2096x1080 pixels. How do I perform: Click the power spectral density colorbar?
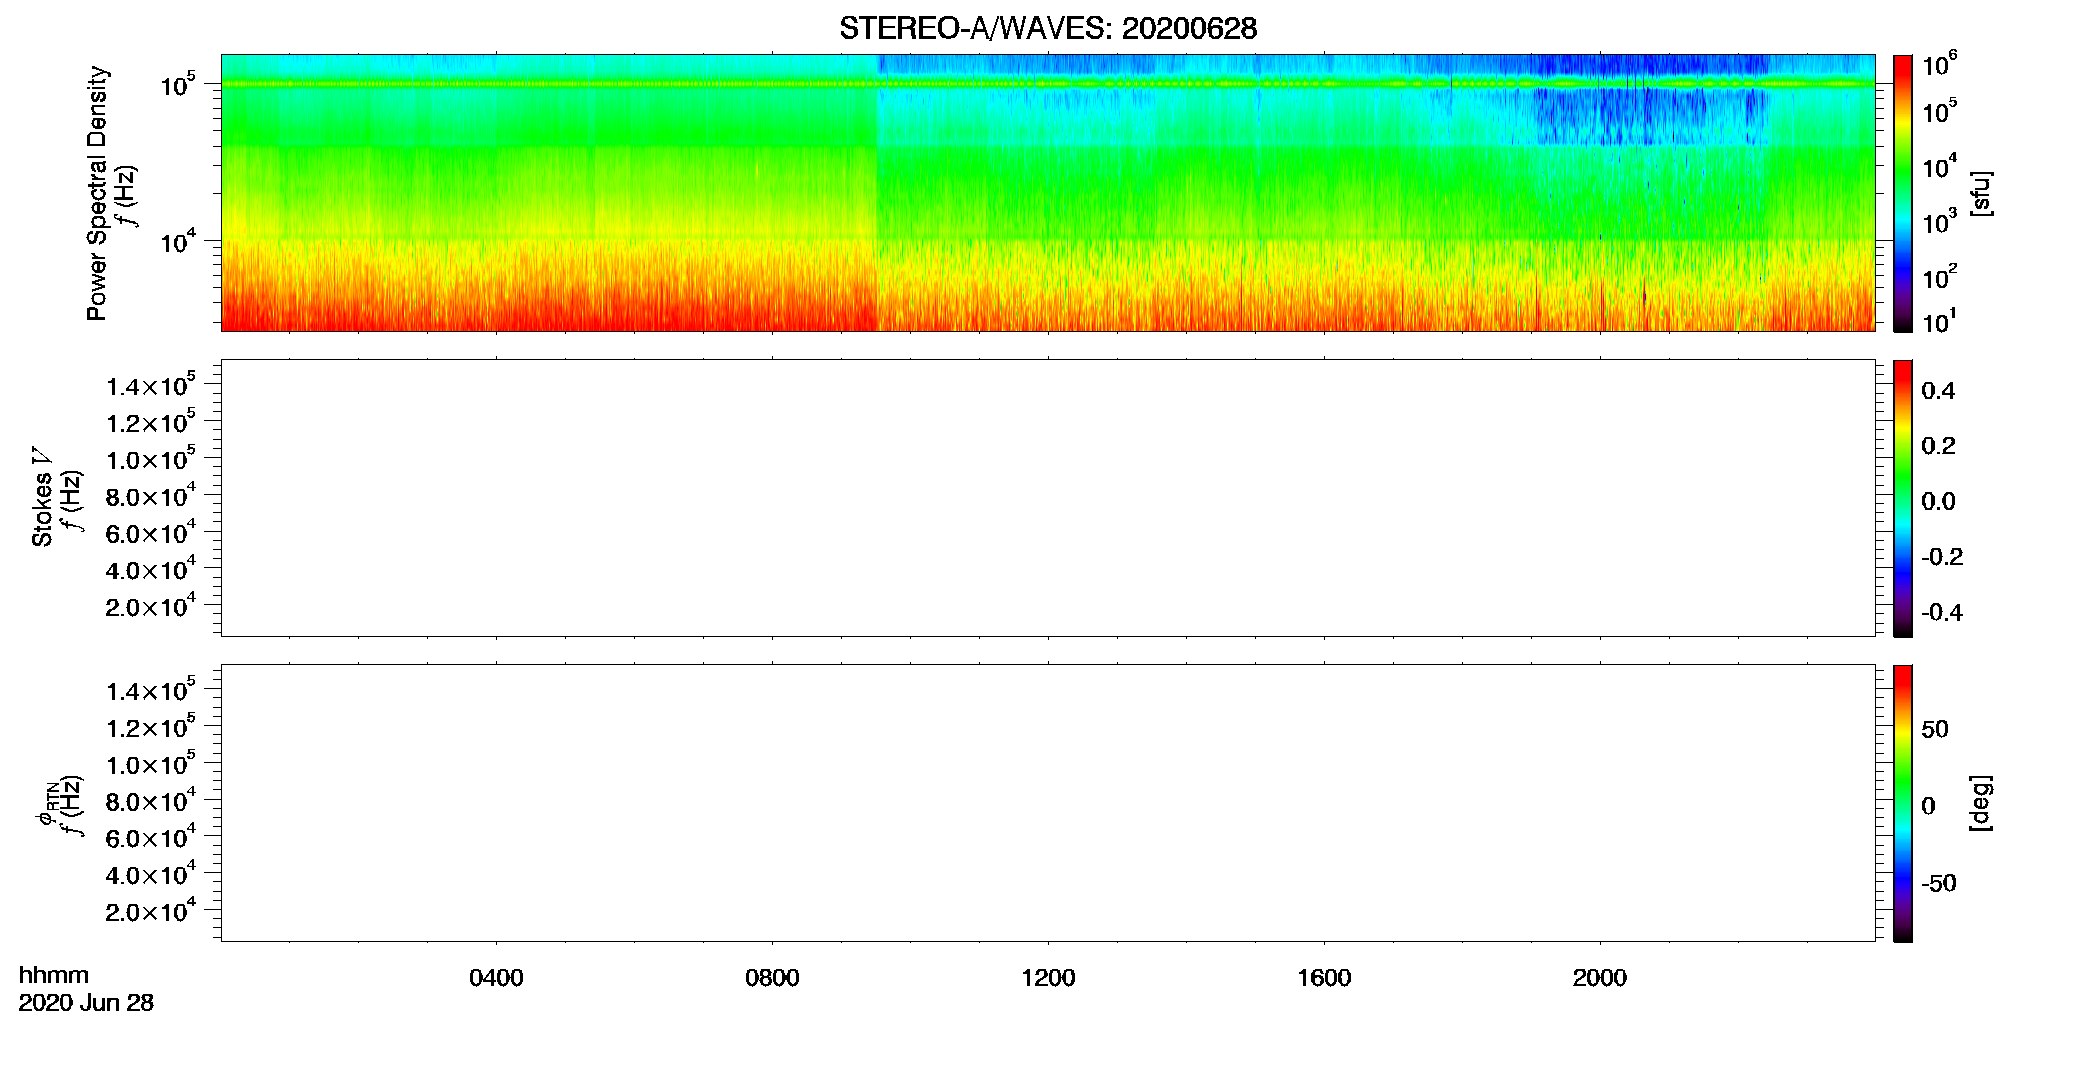pyautogui.click(x=1903, y=193)
